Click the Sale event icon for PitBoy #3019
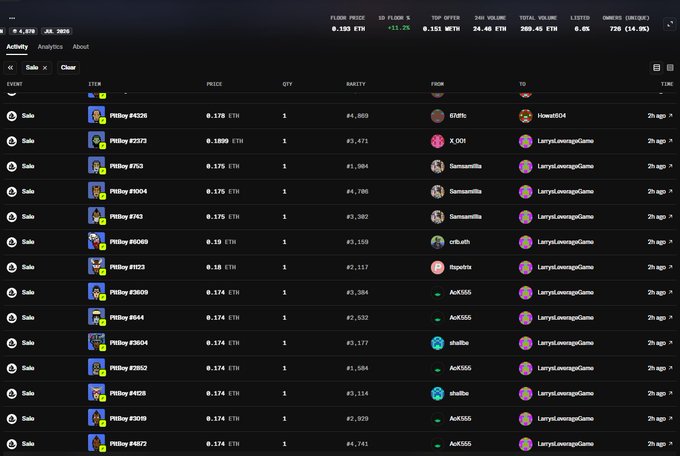 click(x=12, y=419)
